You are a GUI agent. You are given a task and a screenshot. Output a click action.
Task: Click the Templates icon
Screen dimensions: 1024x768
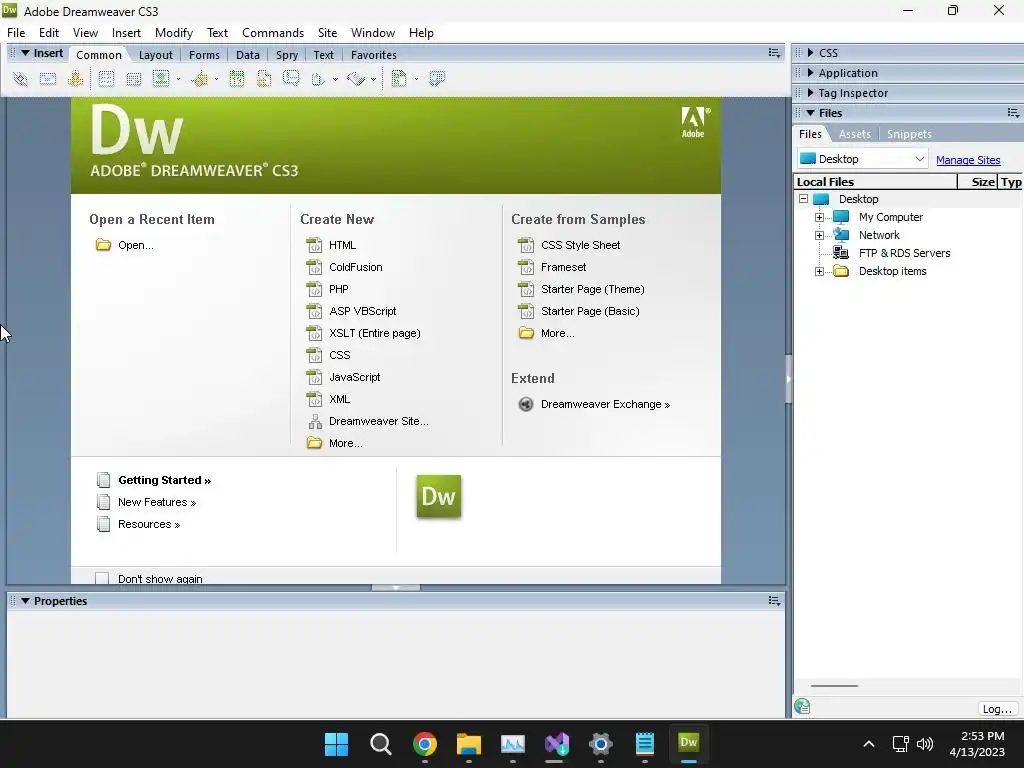(398, 79)
